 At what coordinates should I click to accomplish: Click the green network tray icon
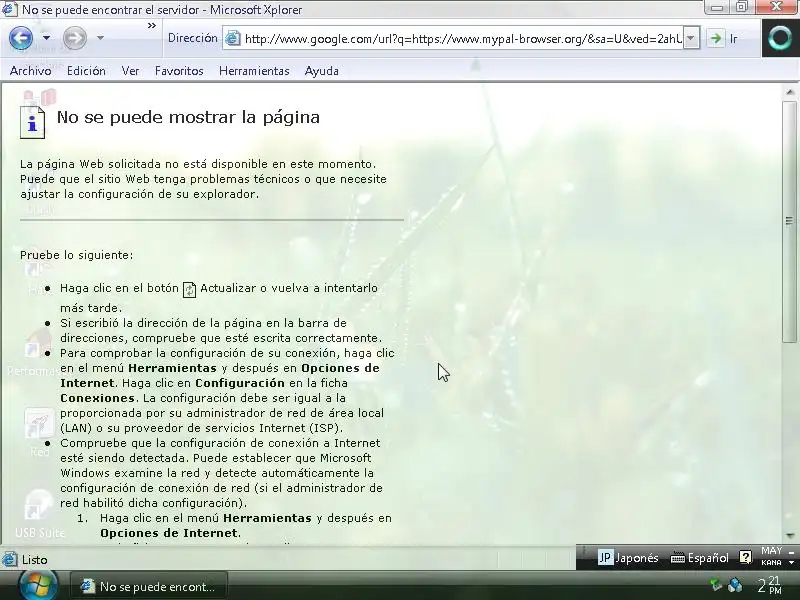[716, 586]
